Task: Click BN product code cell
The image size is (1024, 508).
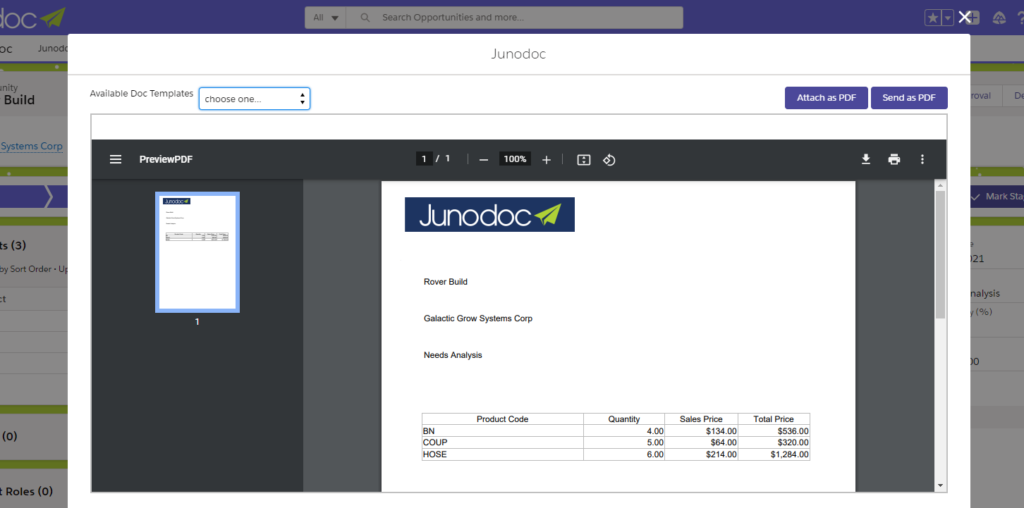Action: coord(502,431)
